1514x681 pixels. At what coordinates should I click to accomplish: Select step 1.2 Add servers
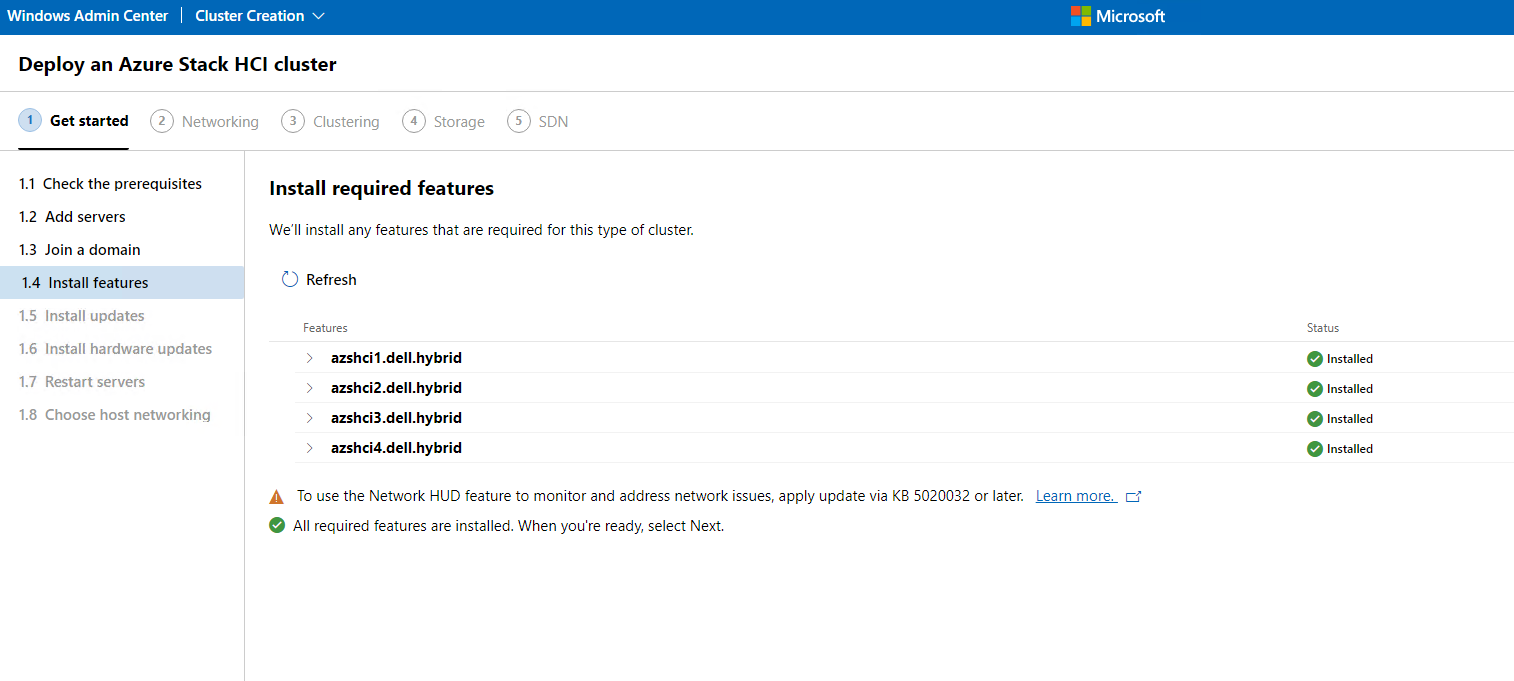click(73, 217)
